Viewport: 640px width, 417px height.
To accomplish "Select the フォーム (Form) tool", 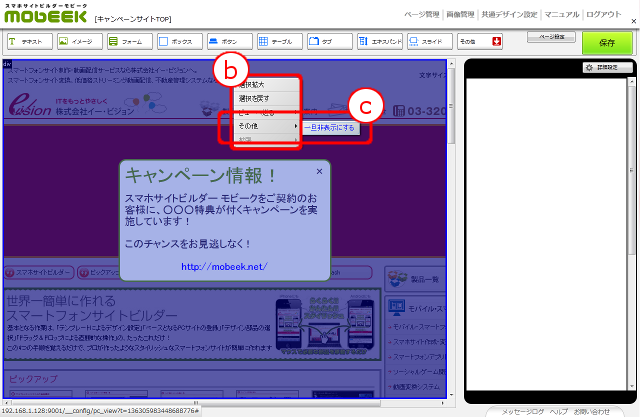I will [x=128, y=42].
